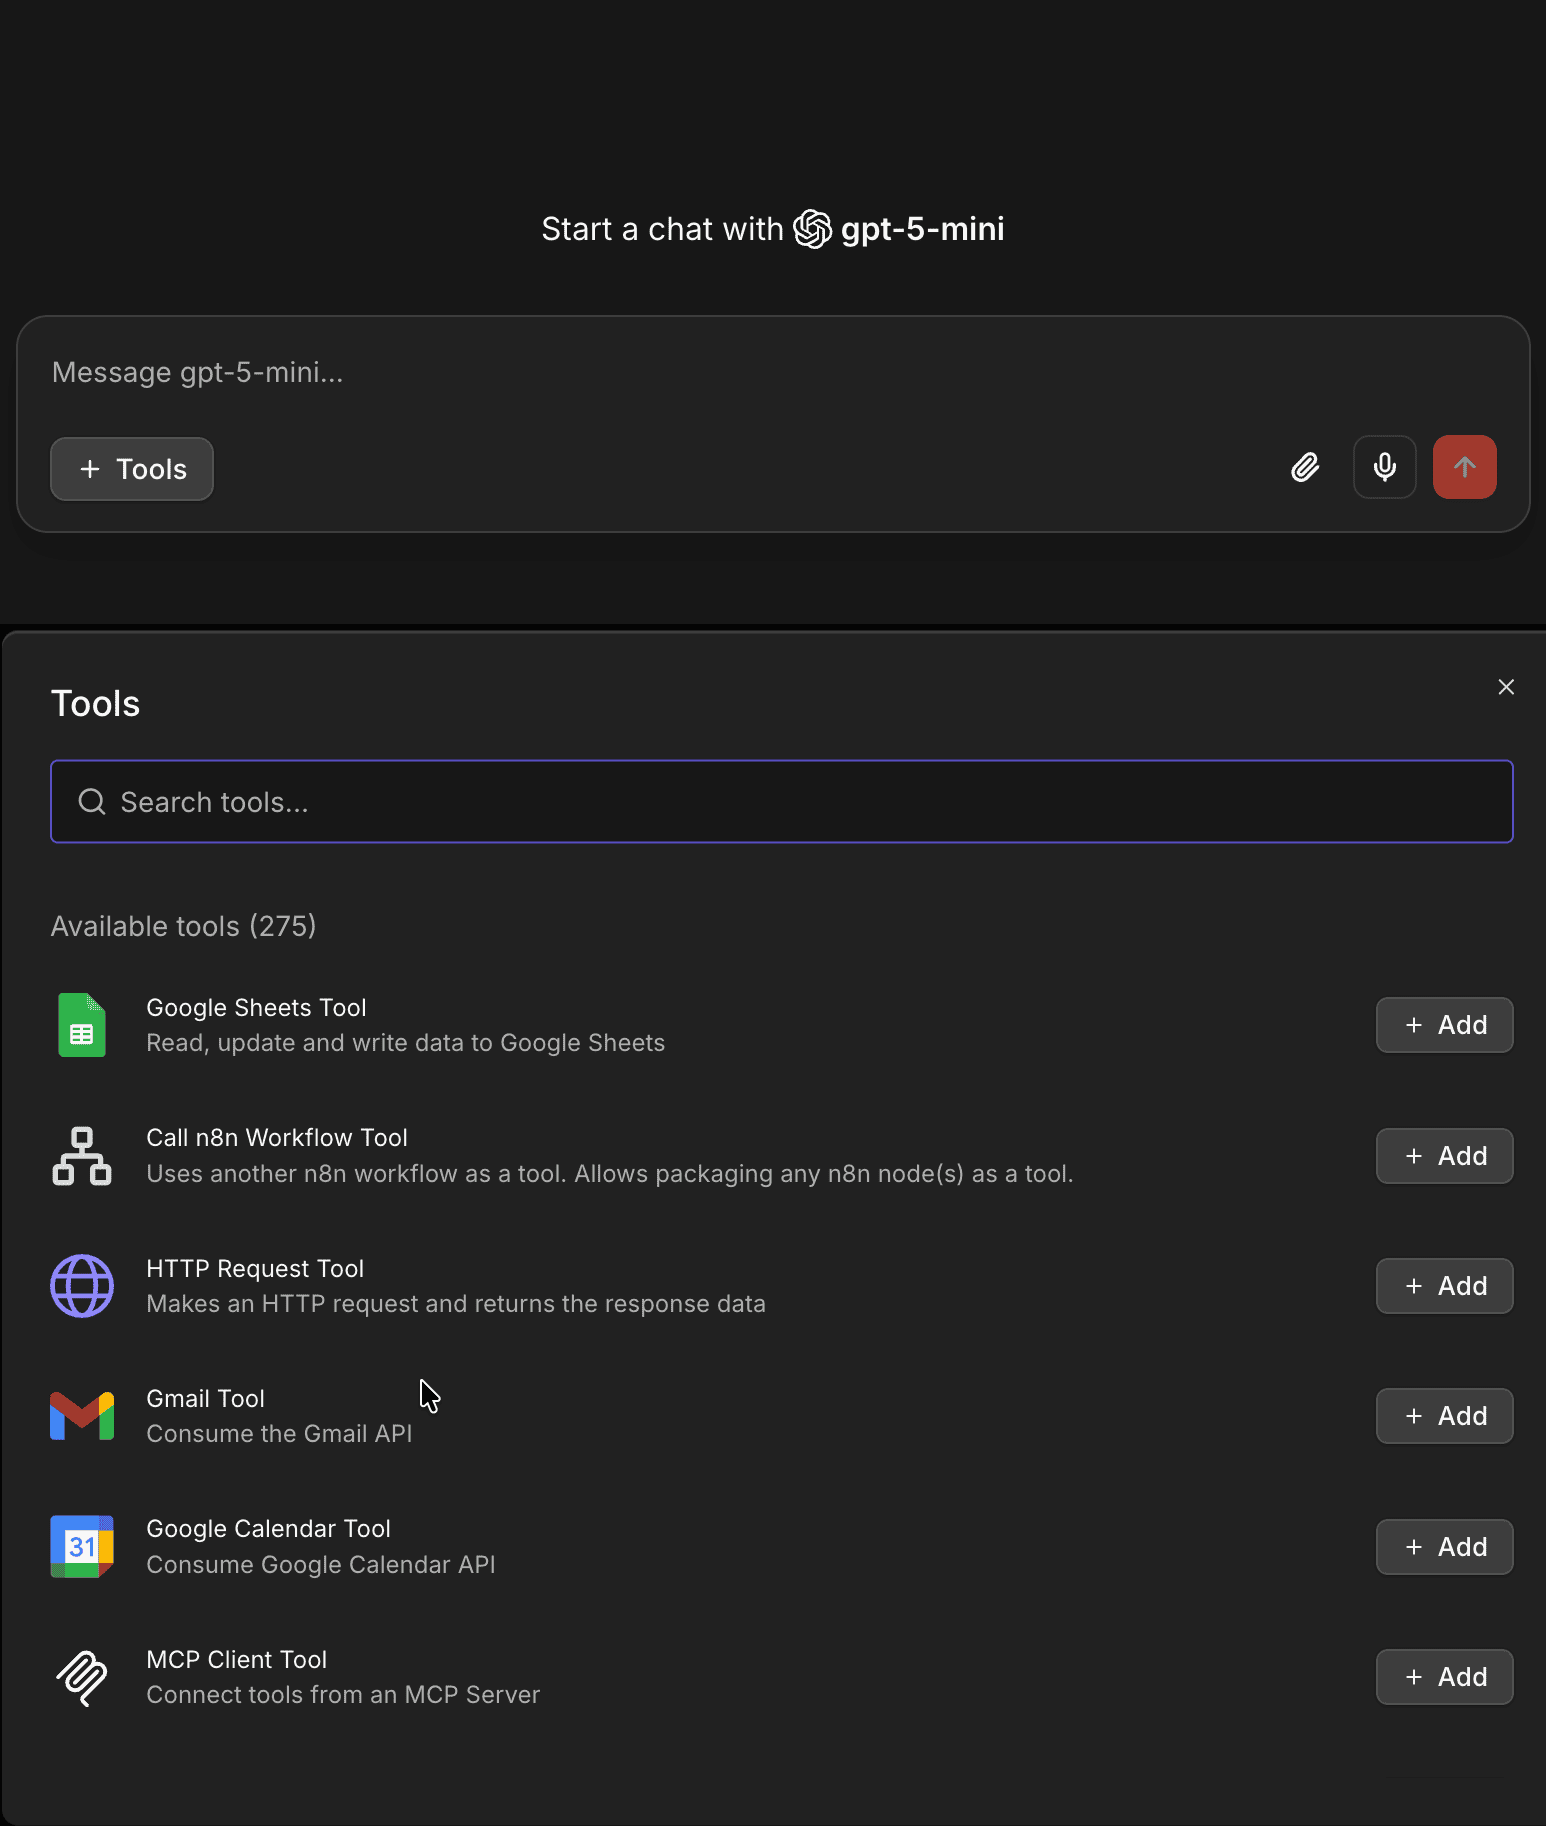Click the Gmail Tool icon
Image resolution: width=1546 pixels, height=1826 pixels.
[x=81, y=1416]
